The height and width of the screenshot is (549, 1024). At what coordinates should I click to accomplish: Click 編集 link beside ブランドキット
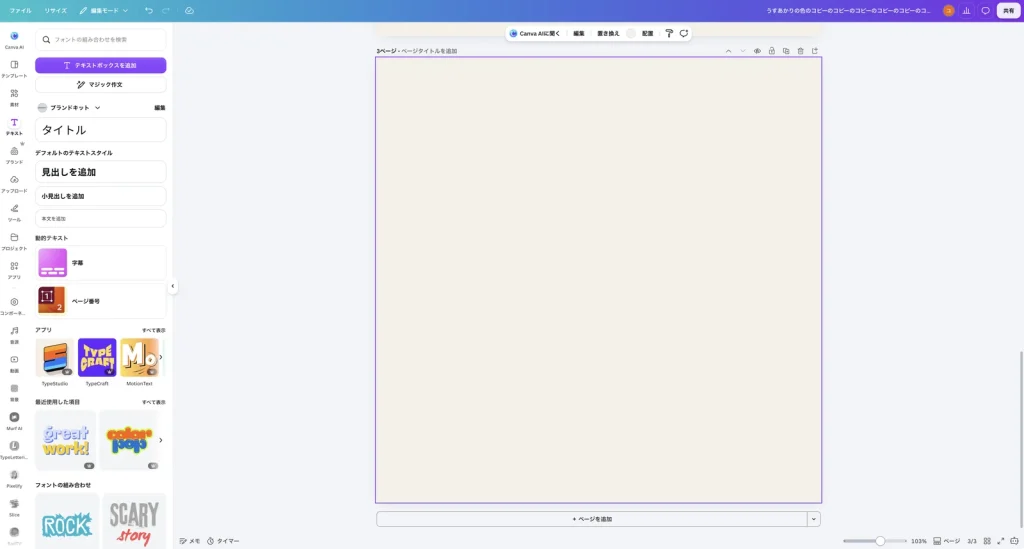pyautogui.click(x=159, y=108)
